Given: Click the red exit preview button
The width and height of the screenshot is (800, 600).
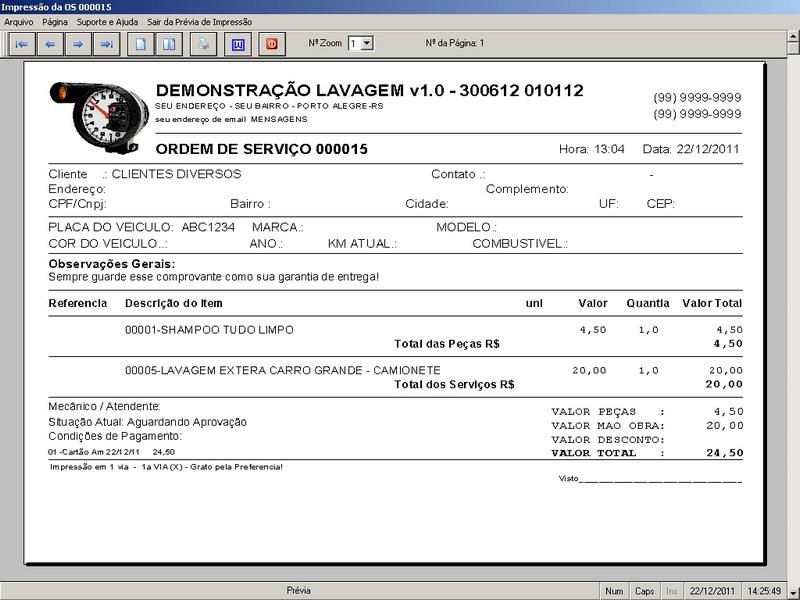Looking at the screenshot, I should click(x=271, y=44).
